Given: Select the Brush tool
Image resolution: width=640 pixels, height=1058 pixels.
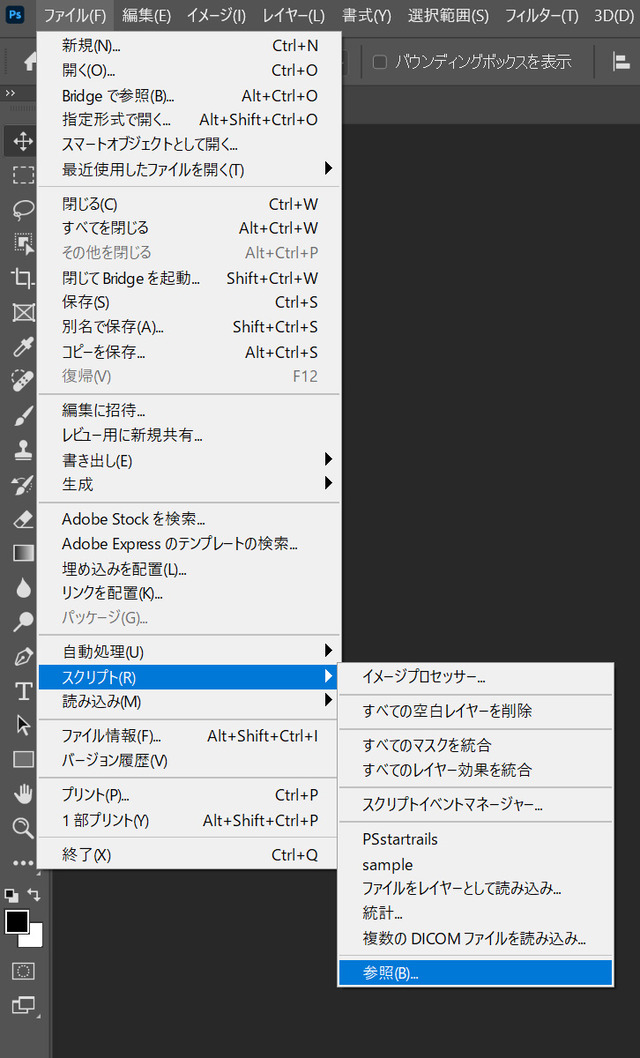Looking at the screenshot, I should tap(23, 416).
